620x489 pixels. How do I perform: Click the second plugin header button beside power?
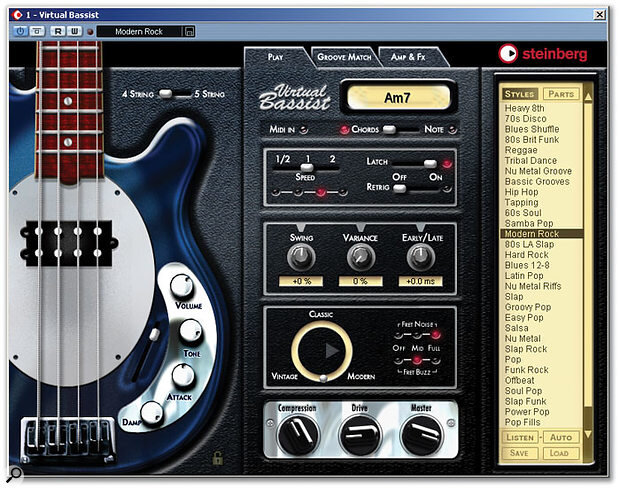[37, 31]
